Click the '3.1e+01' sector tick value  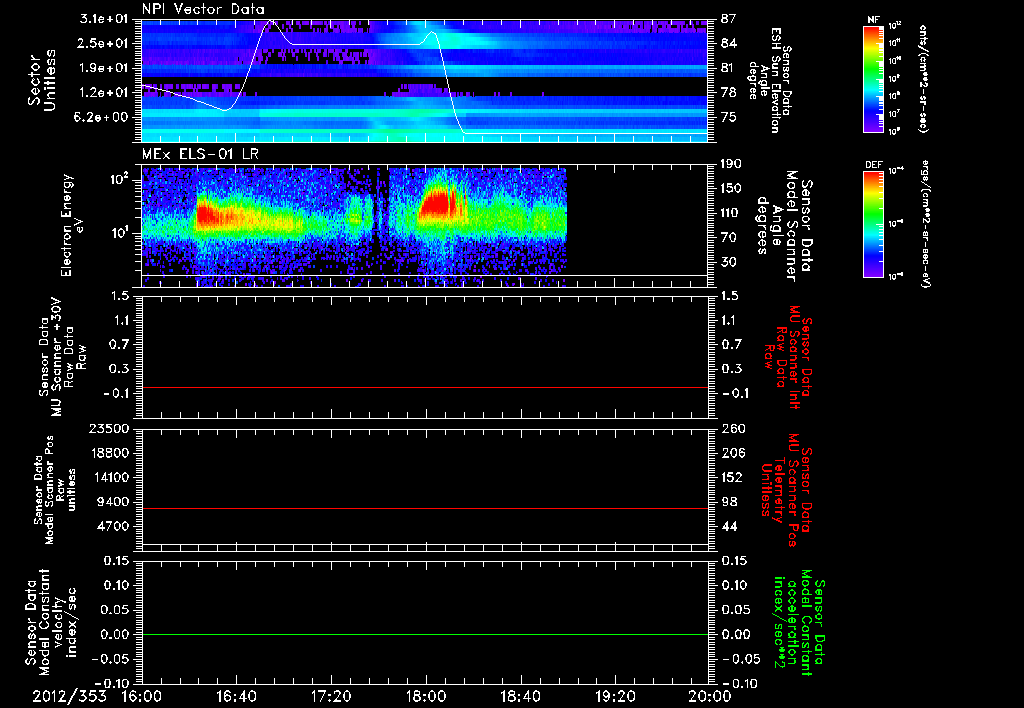pyautogui.click(x=103, y=19)
